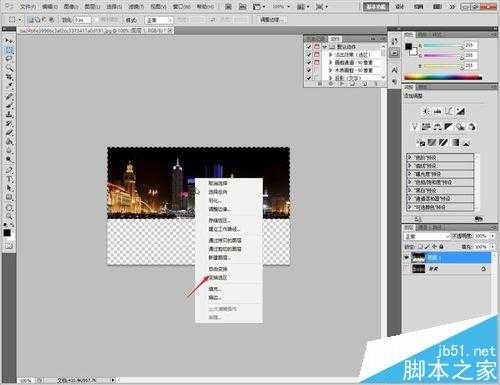Click trash icon in Actions panel

376,84
